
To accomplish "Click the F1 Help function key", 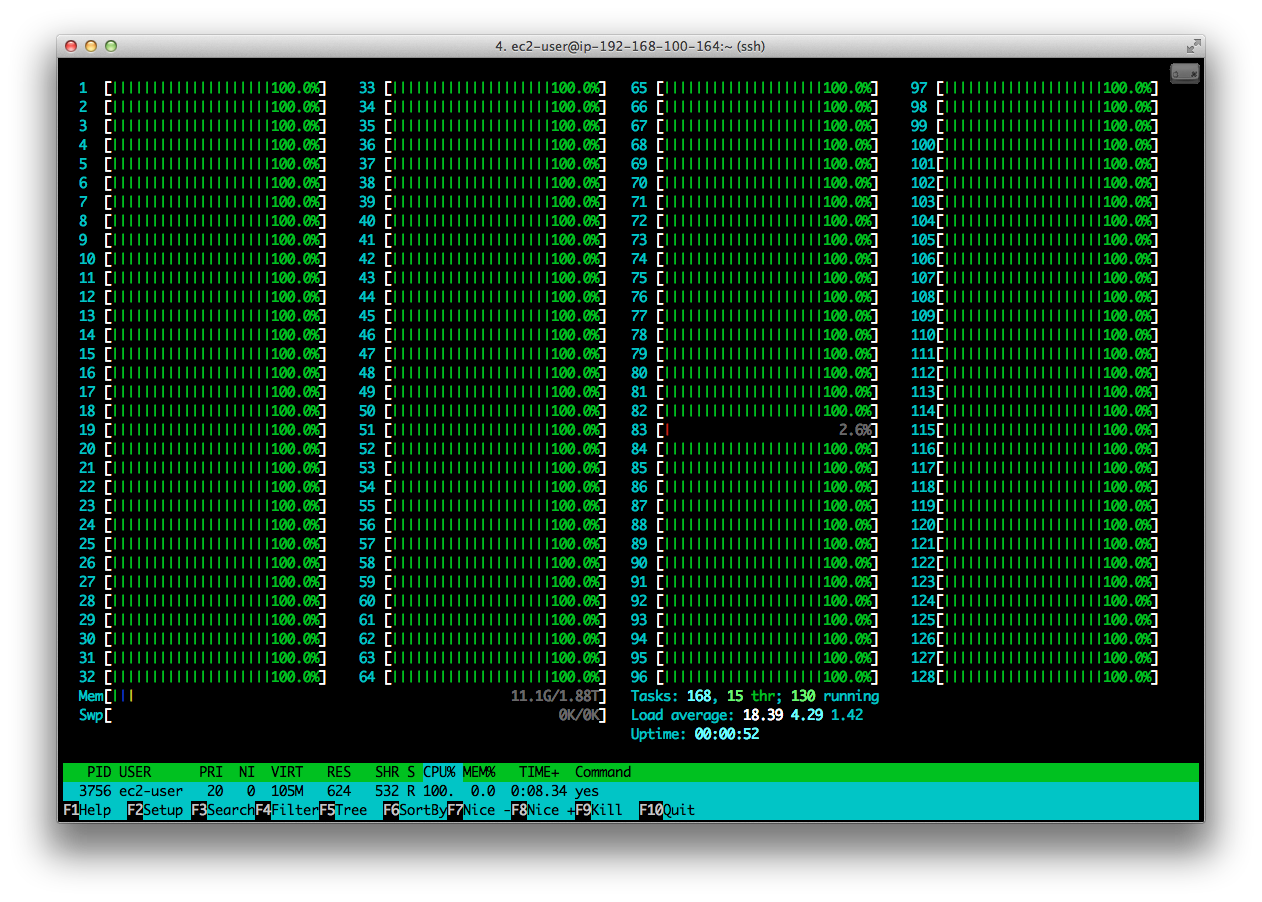I will click(x=87, y=810).
